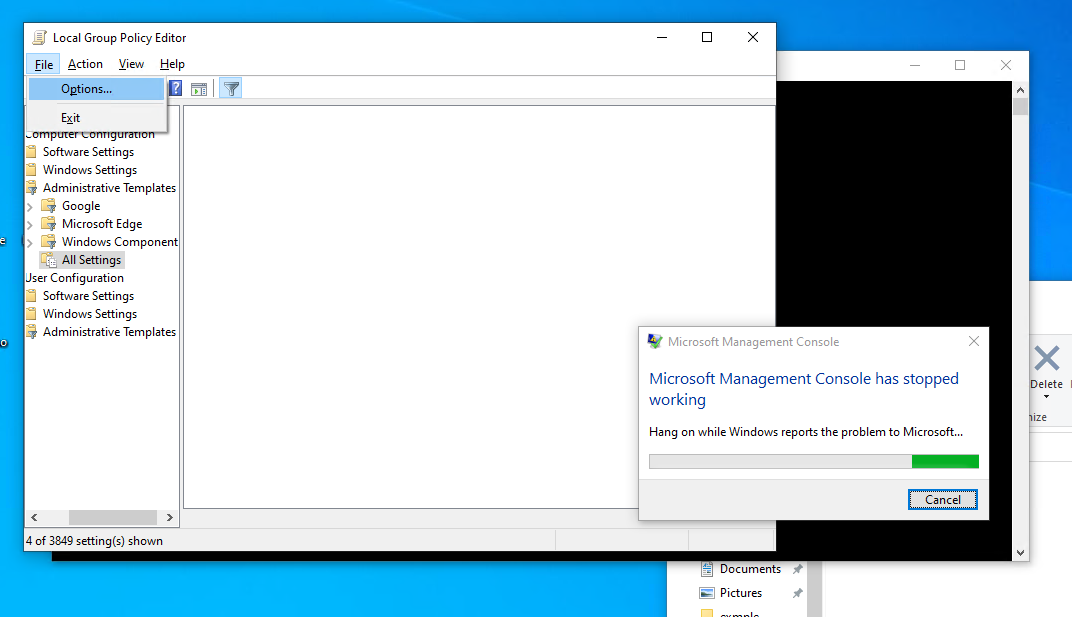Click the pin icon next to Pictures

797,593
